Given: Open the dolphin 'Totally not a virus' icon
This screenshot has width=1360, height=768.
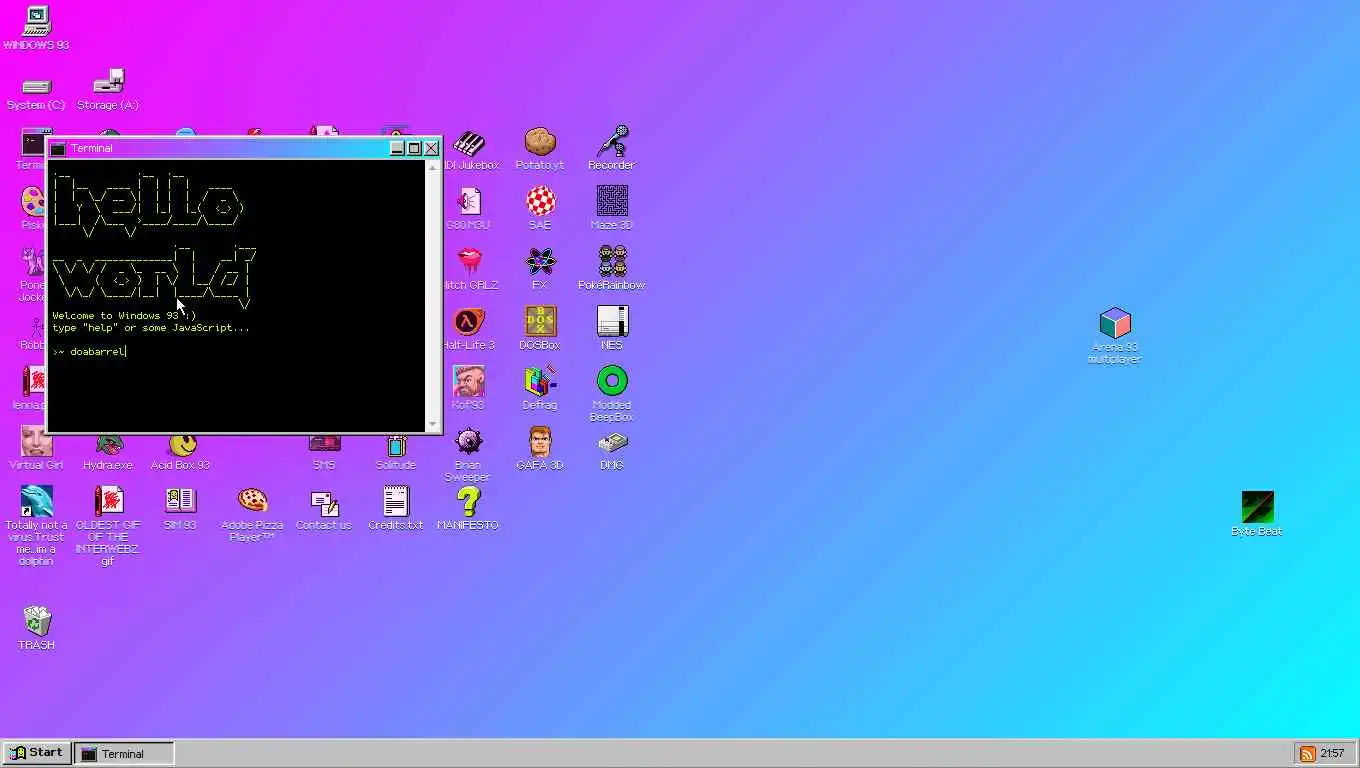Looking at the screenshot, I should [x=36, y=502].
